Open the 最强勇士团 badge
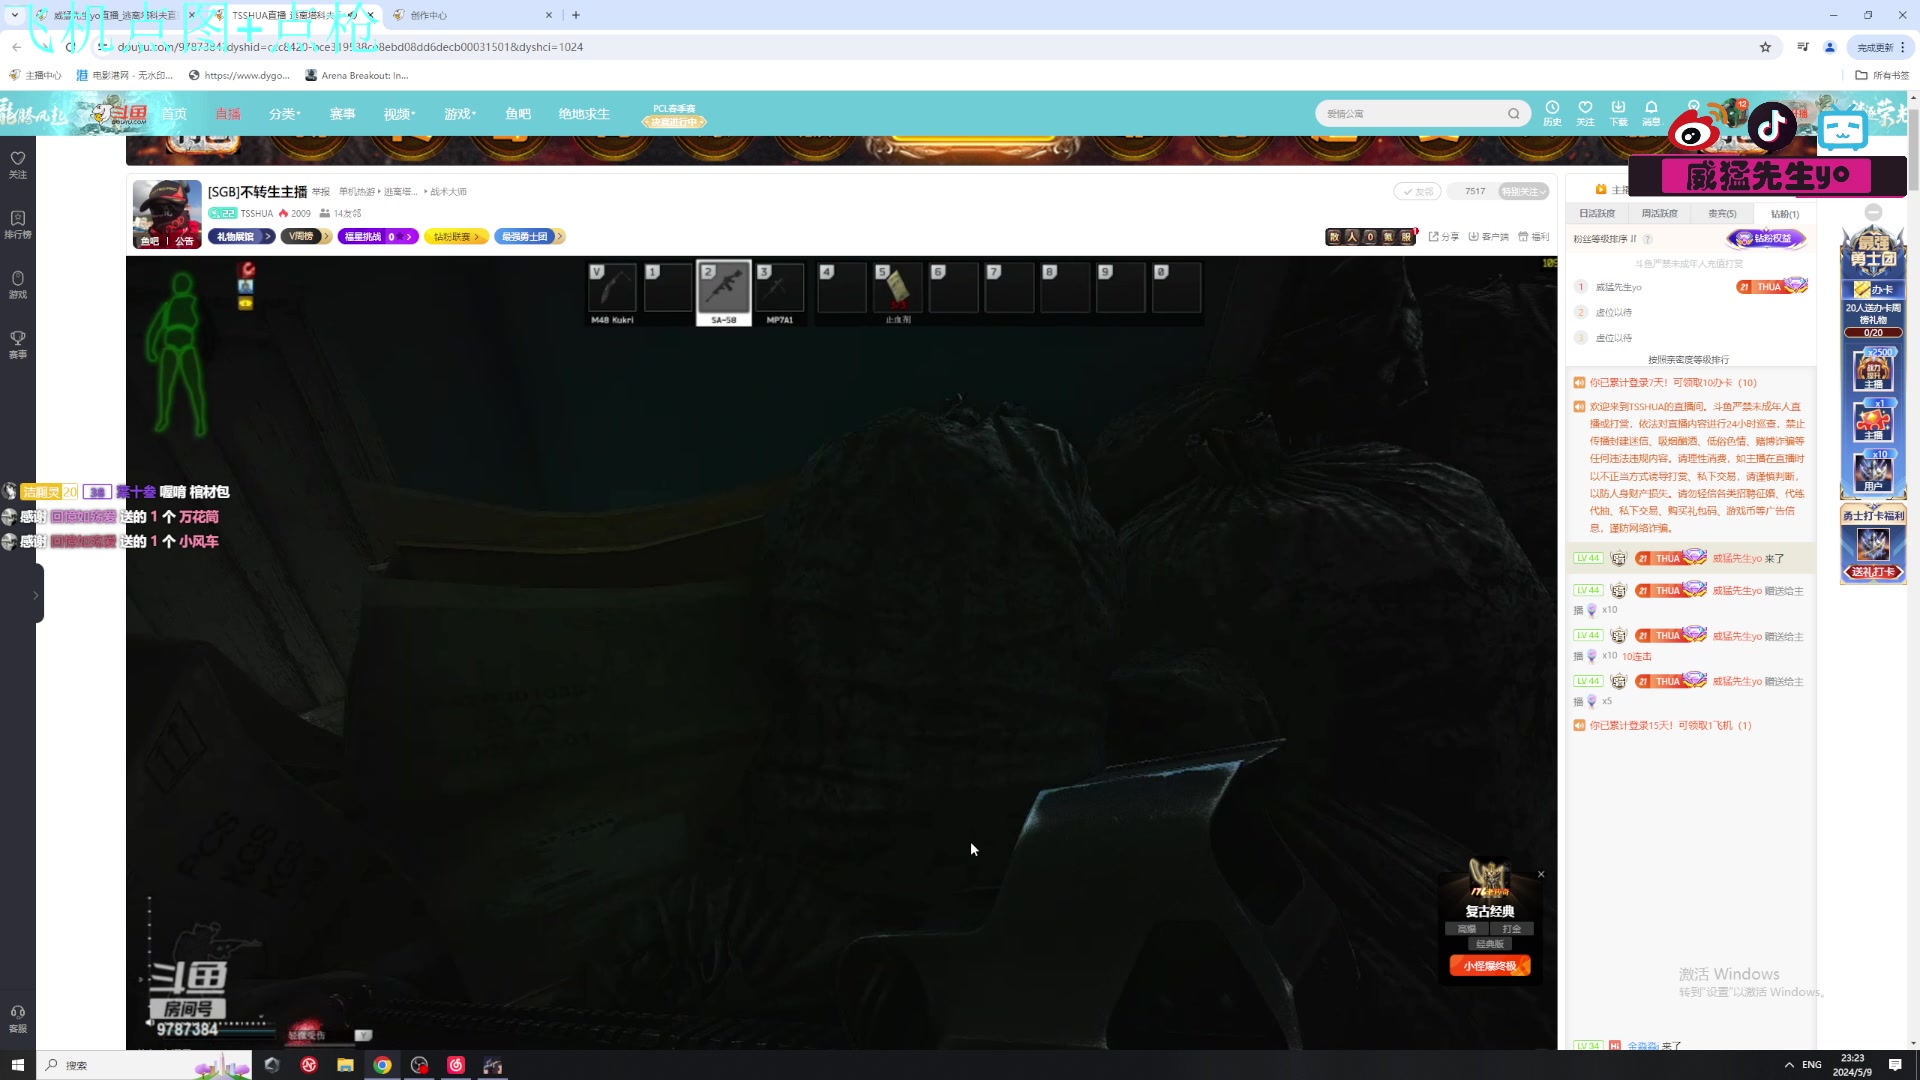The image size is (1920, 1080). point(529,237)
